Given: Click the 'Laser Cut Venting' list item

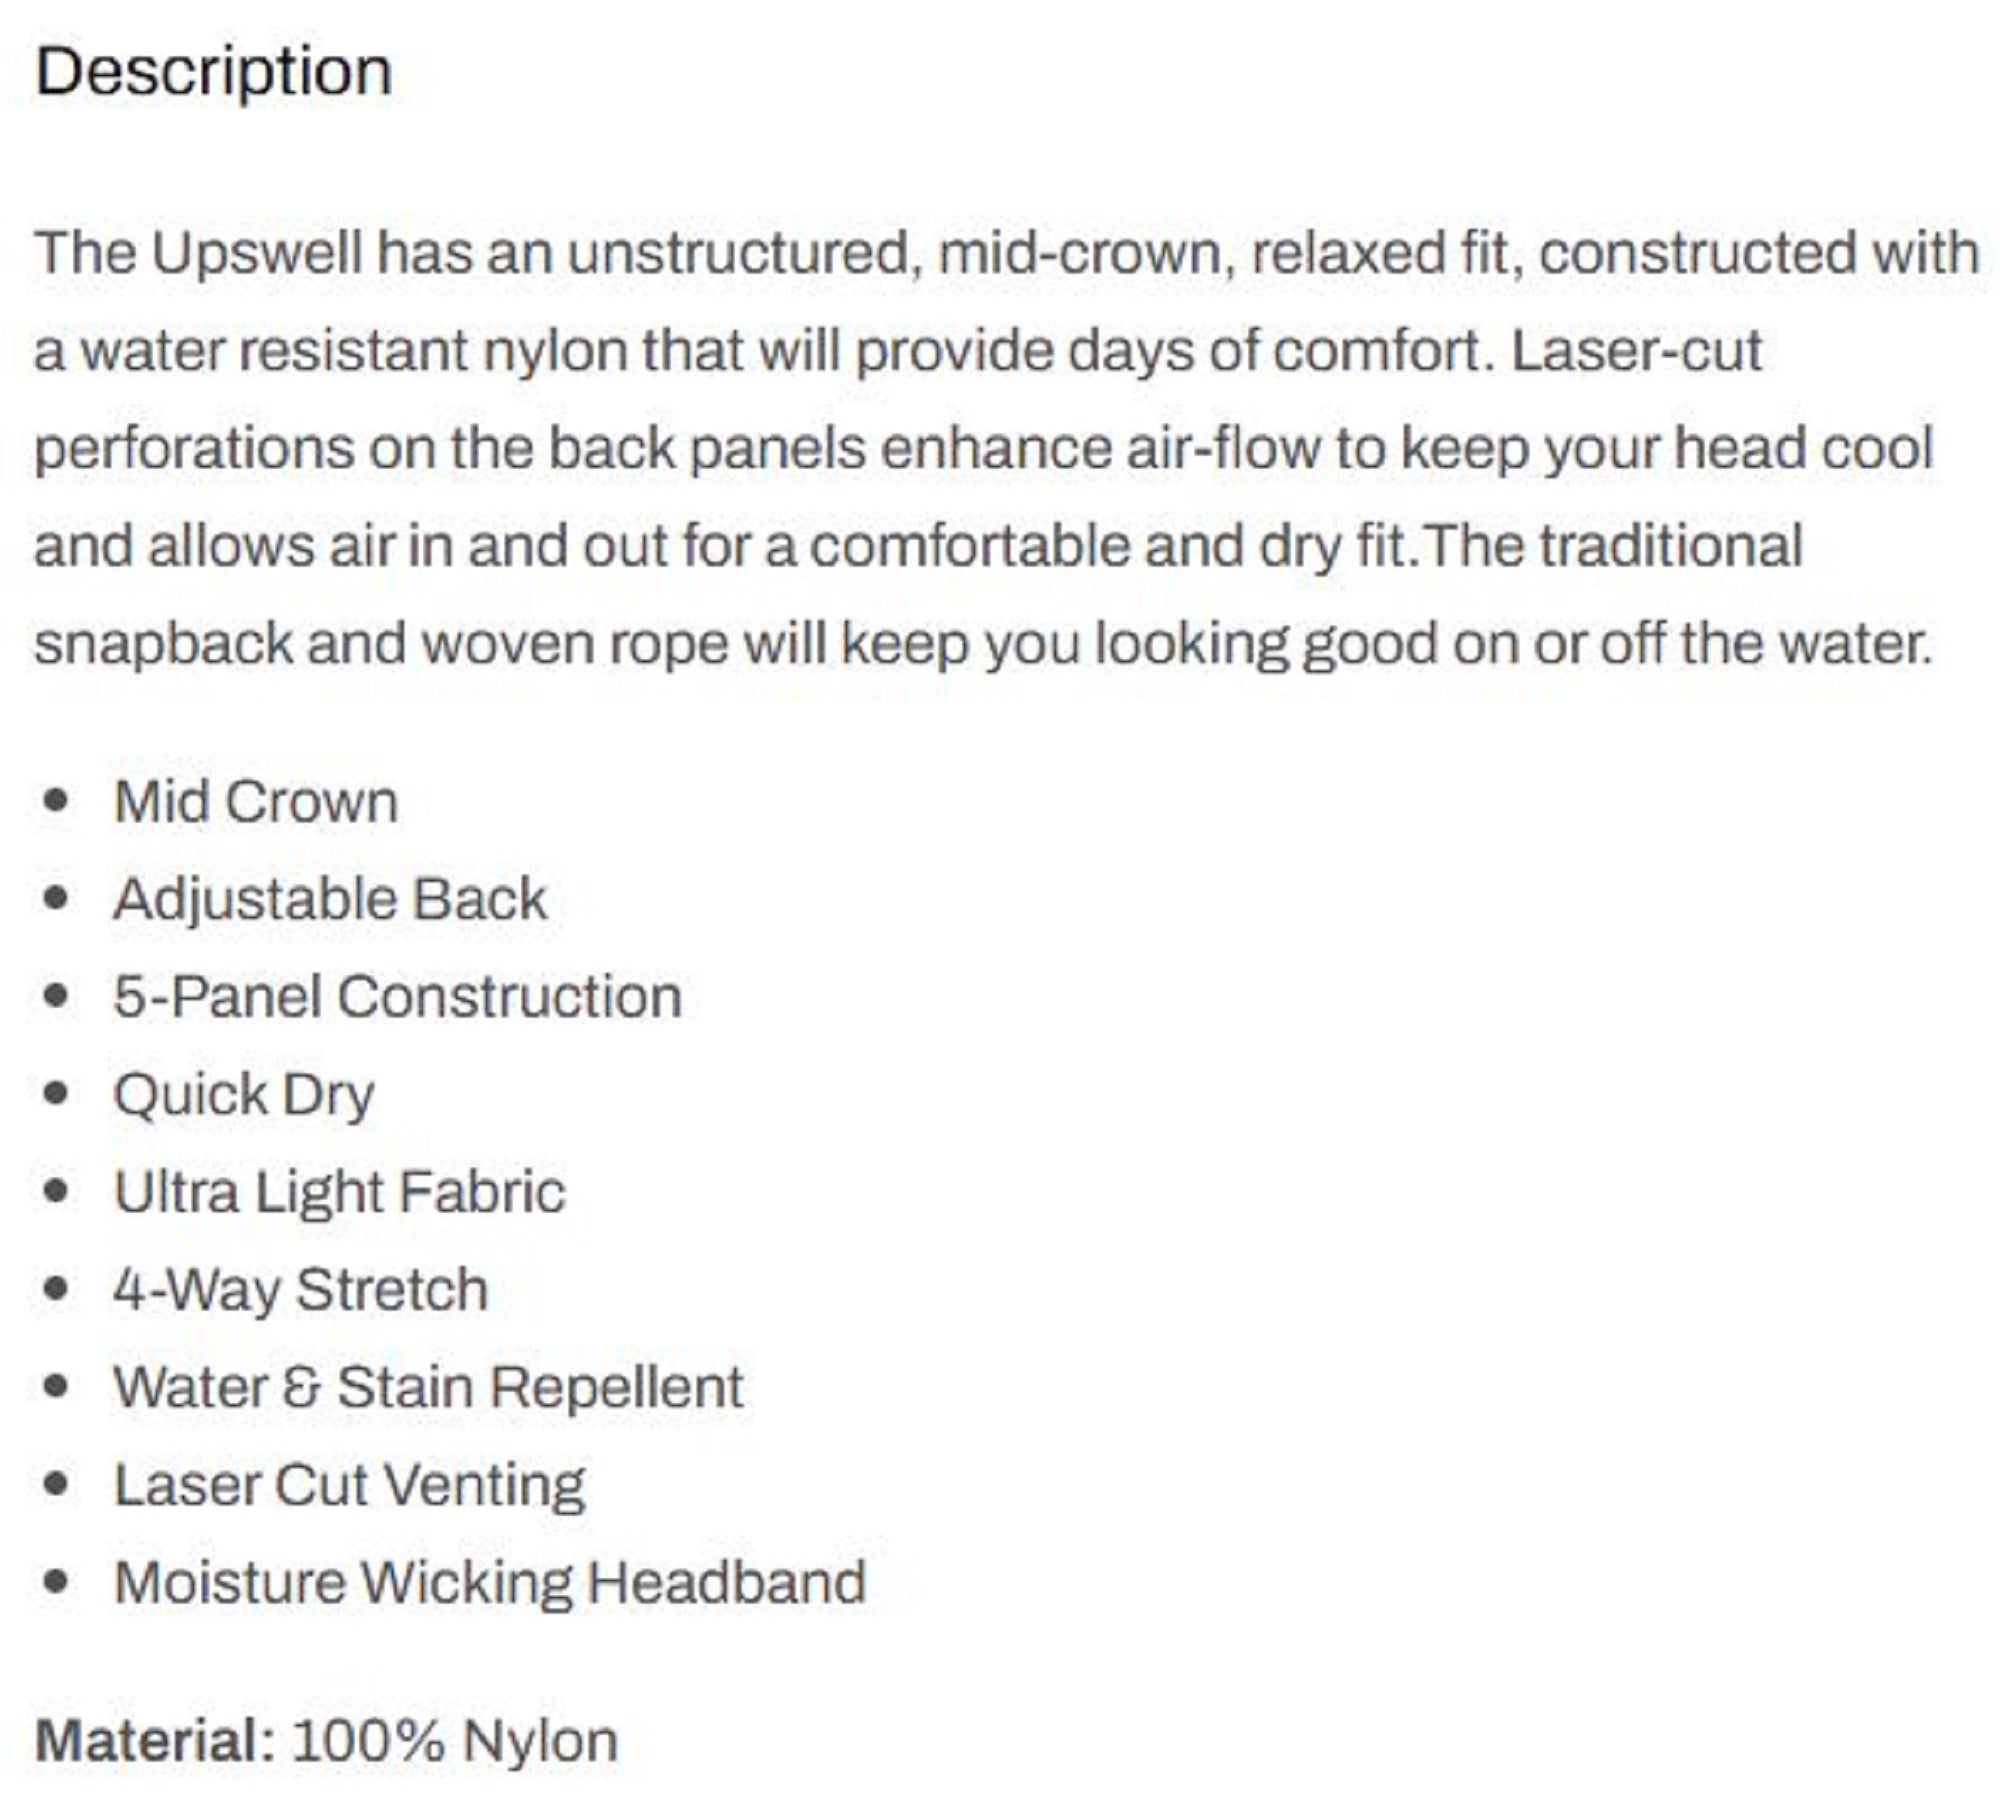Looking at the screenshot, I should [x=349, y=1485].
